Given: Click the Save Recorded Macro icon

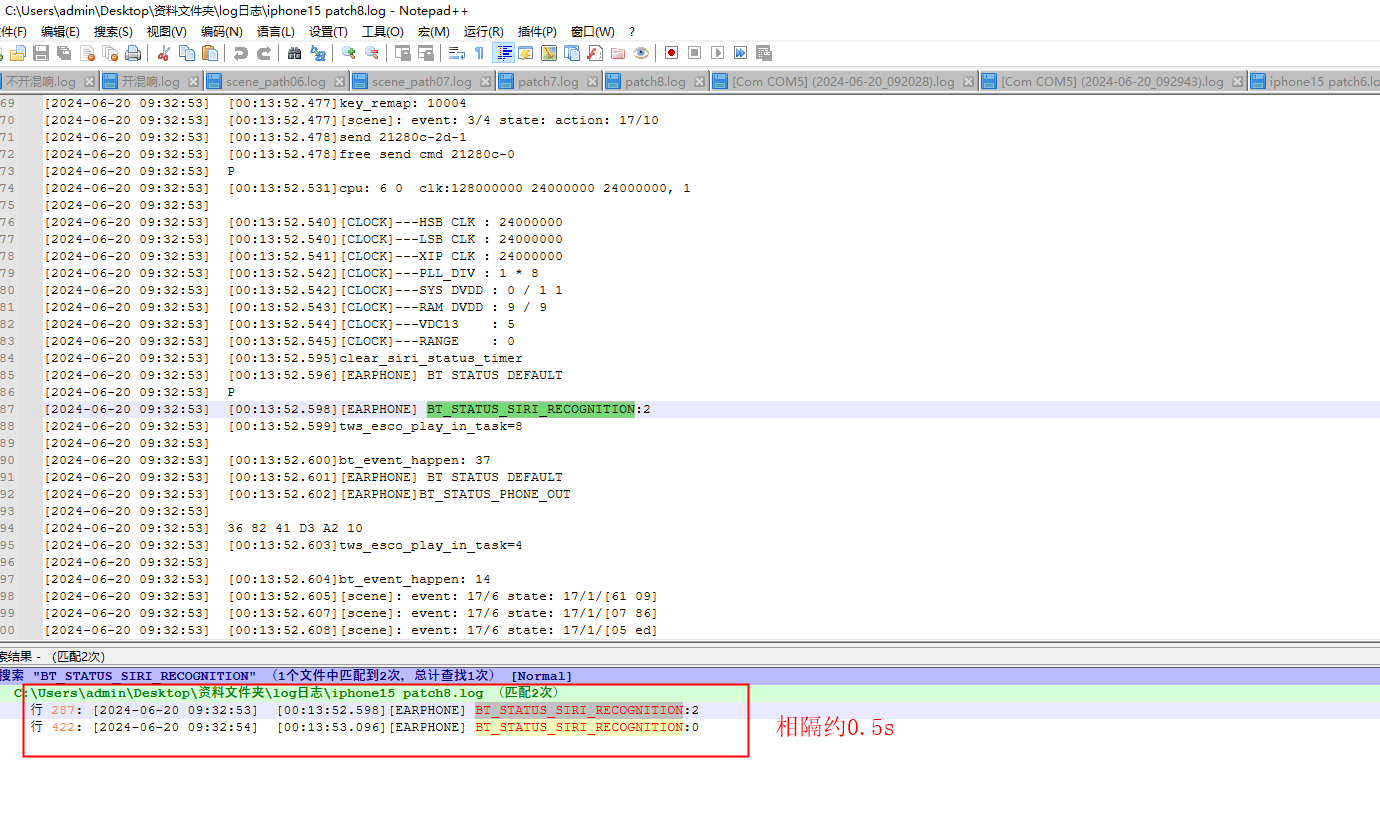Looking at the screenshot, I should coord(764,53).
